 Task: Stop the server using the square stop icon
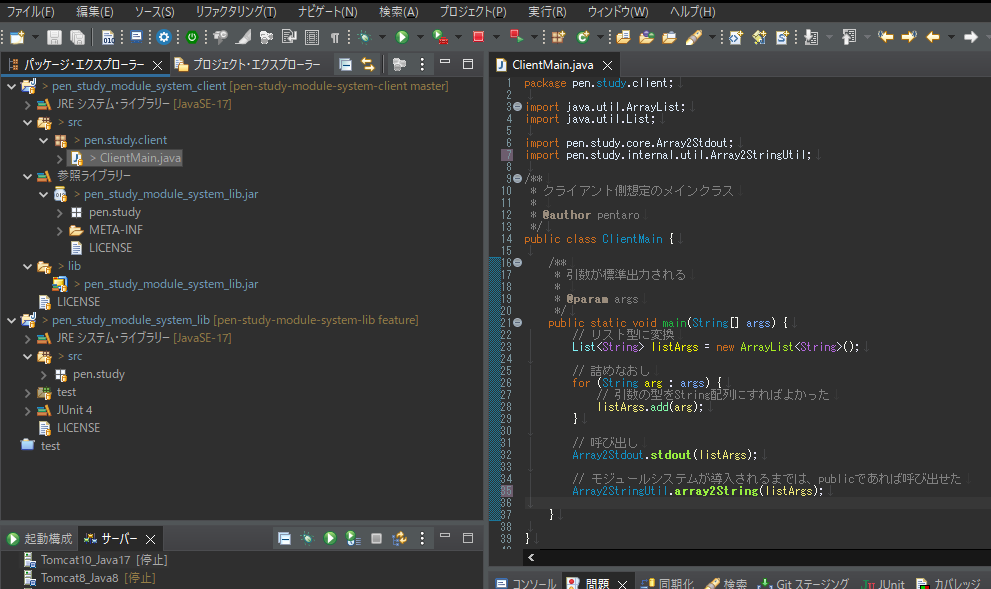tap(376, 538)
